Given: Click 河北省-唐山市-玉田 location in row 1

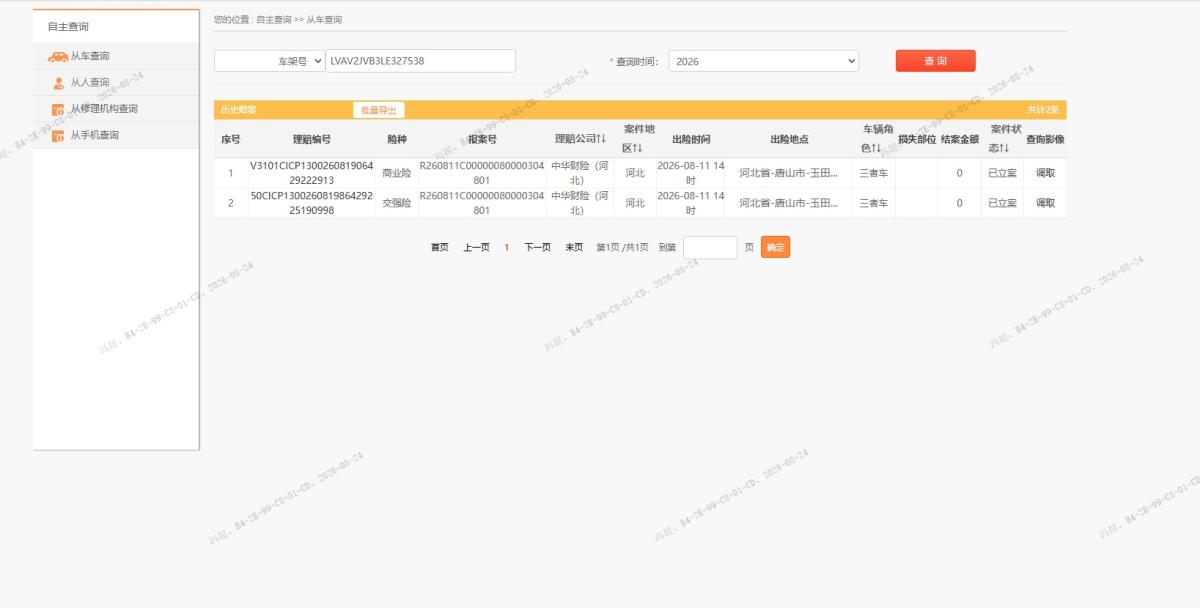Looking at the screenshot, I should (x=789, y=173).
